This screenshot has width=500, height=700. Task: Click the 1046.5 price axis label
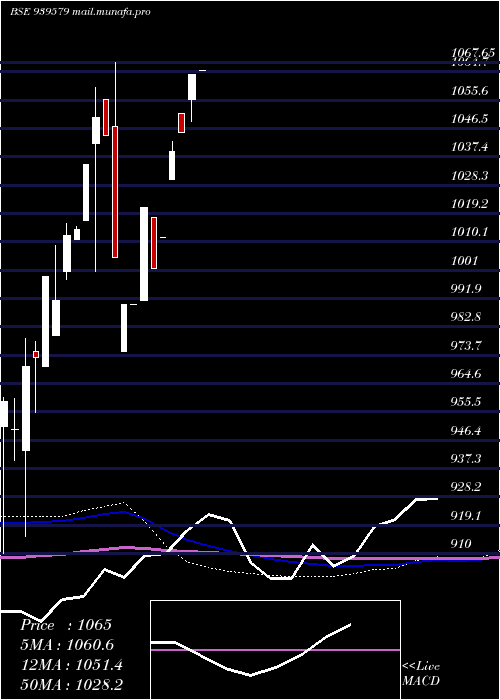[469, 119]
